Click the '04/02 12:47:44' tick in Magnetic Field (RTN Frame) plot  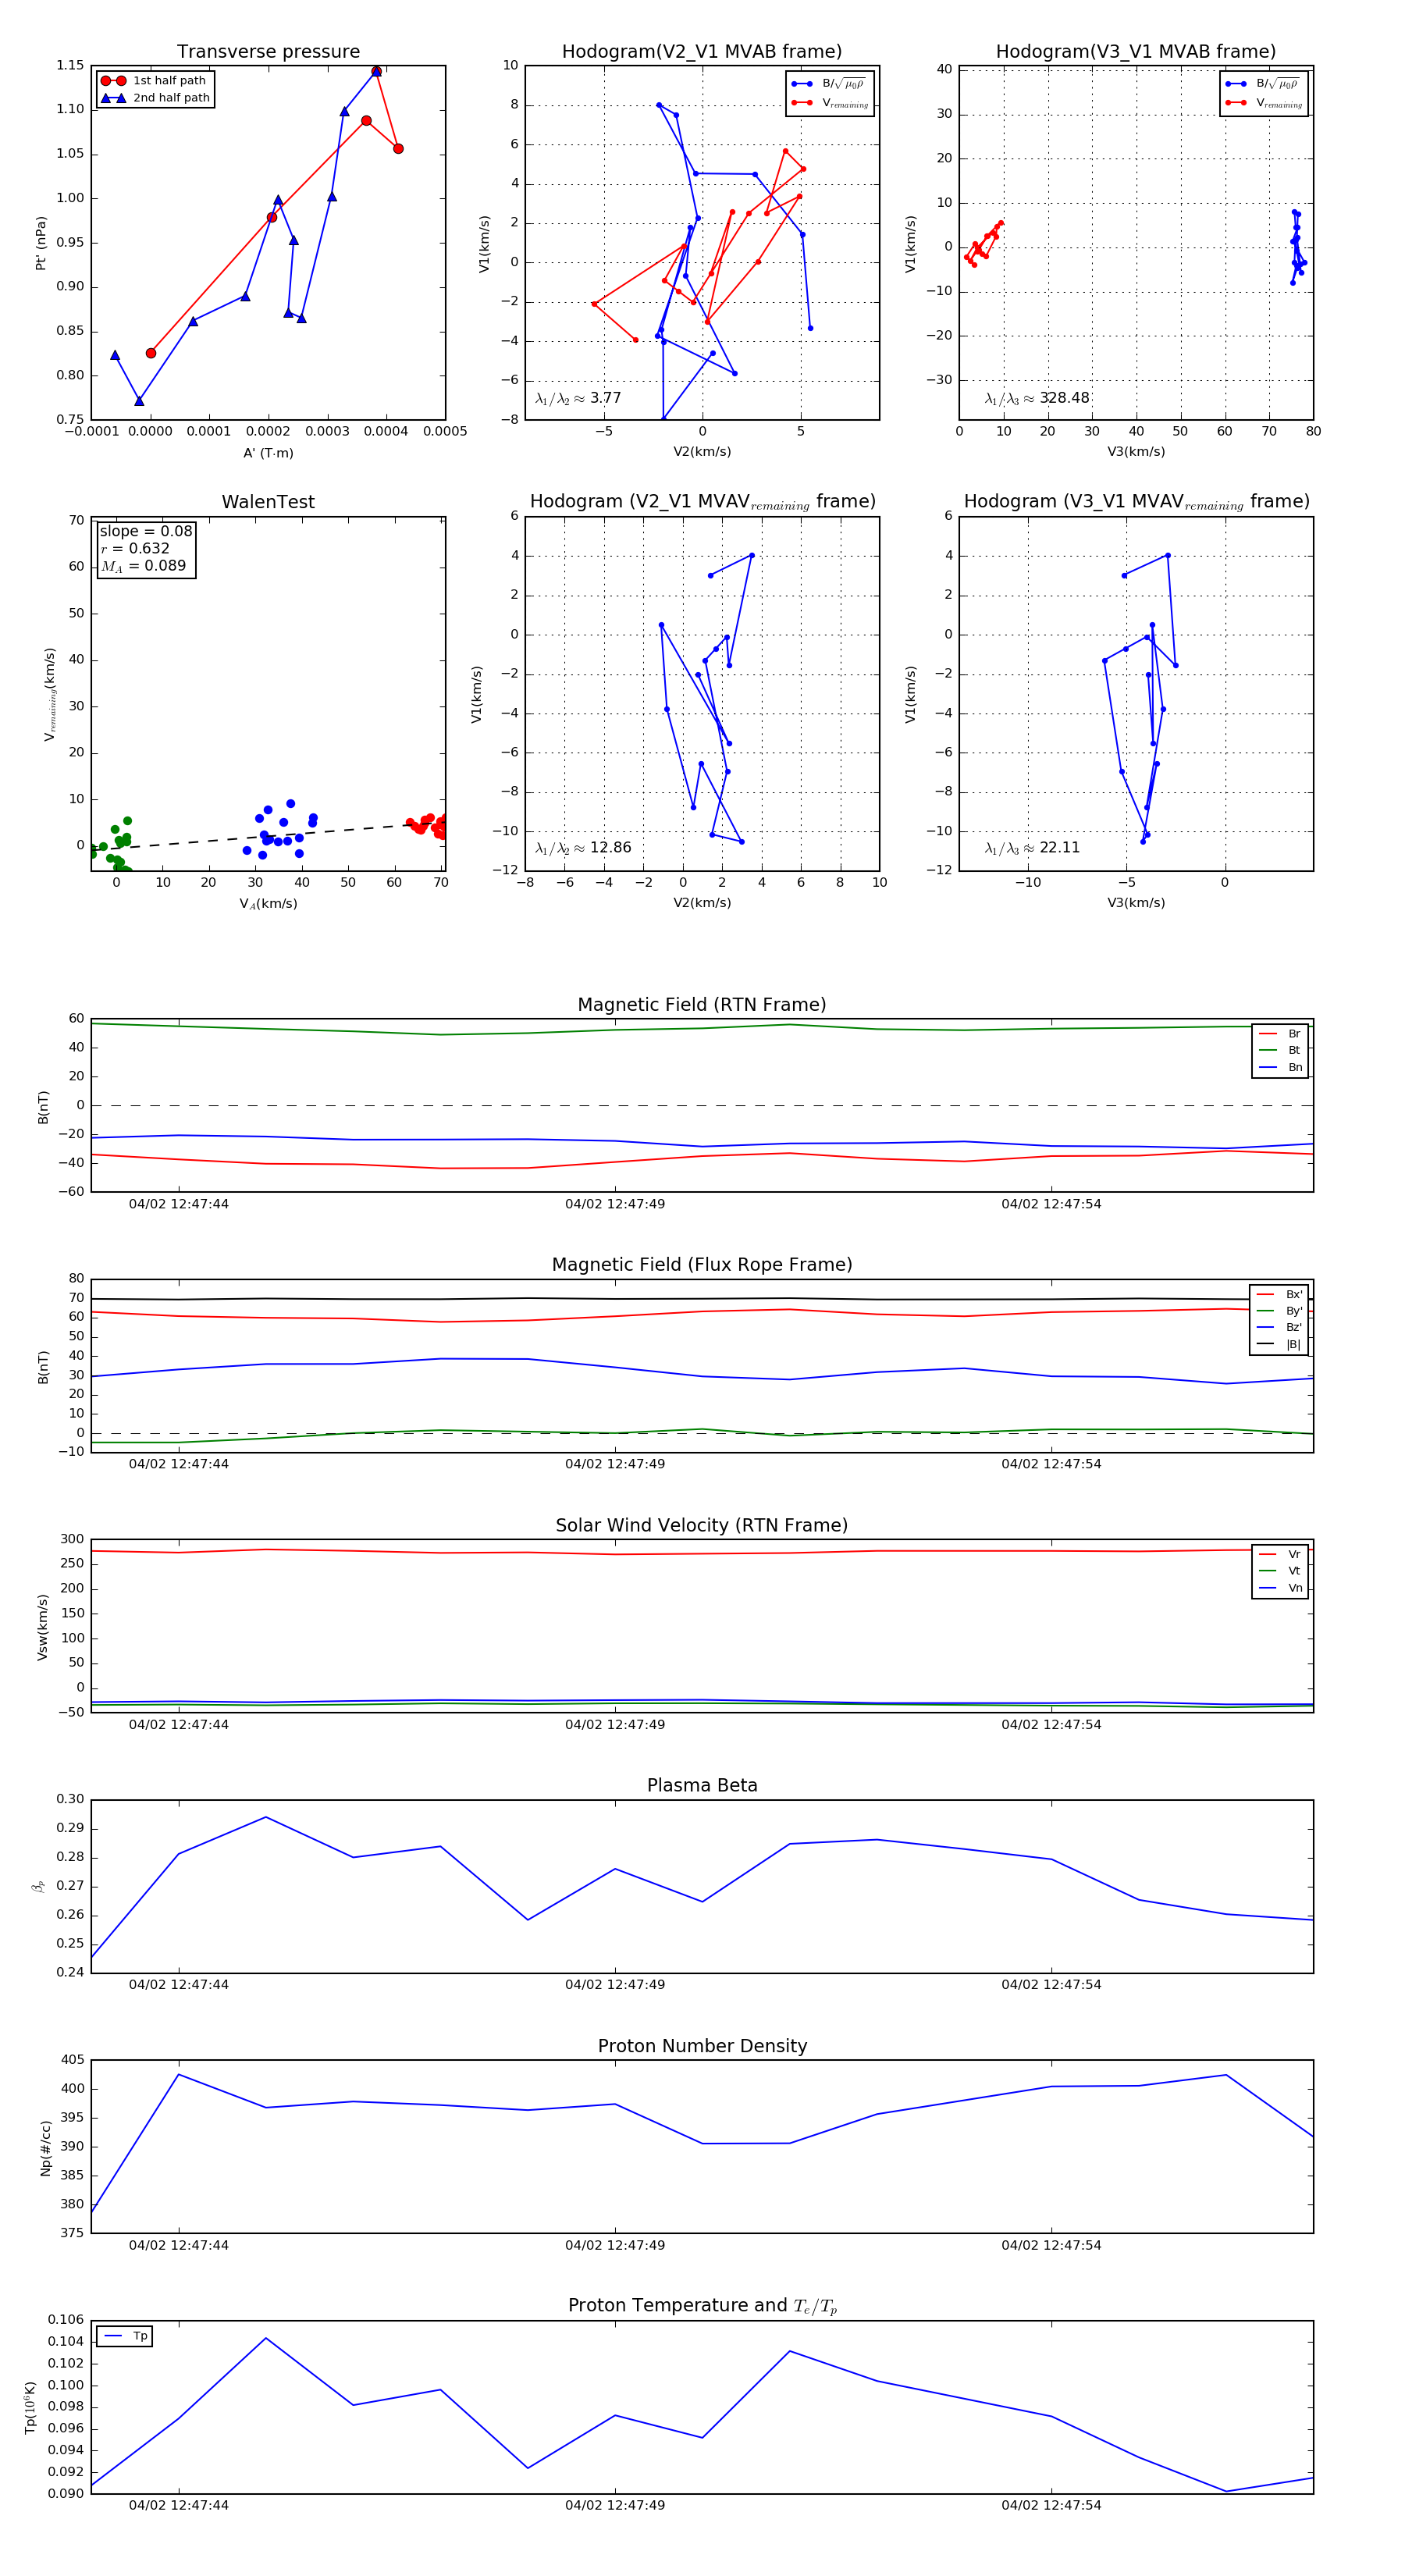click(179, 1204)
